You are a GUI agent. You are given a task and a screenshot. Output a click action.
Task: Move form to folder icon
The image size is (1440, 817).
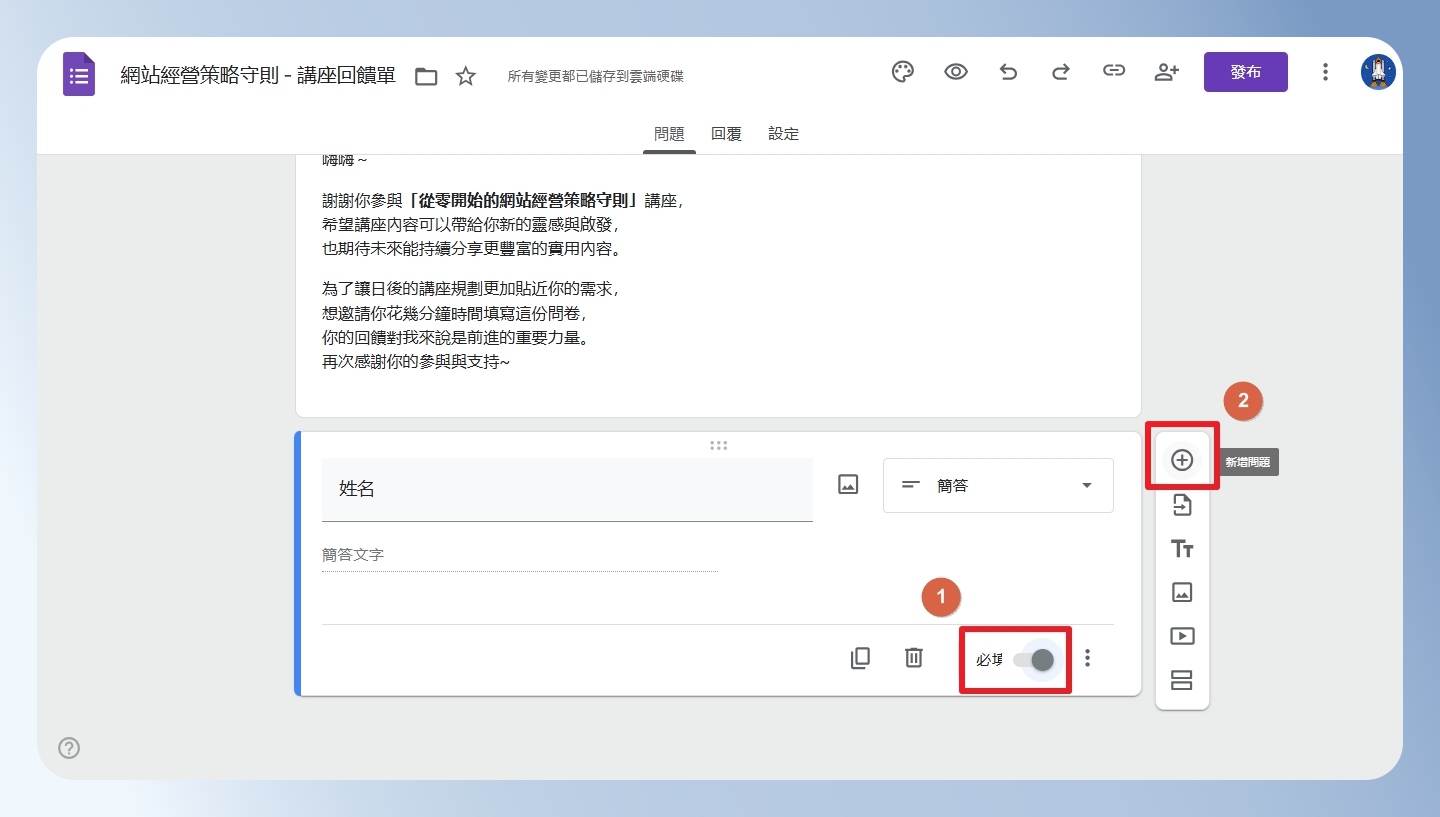(x=426, y=76)
